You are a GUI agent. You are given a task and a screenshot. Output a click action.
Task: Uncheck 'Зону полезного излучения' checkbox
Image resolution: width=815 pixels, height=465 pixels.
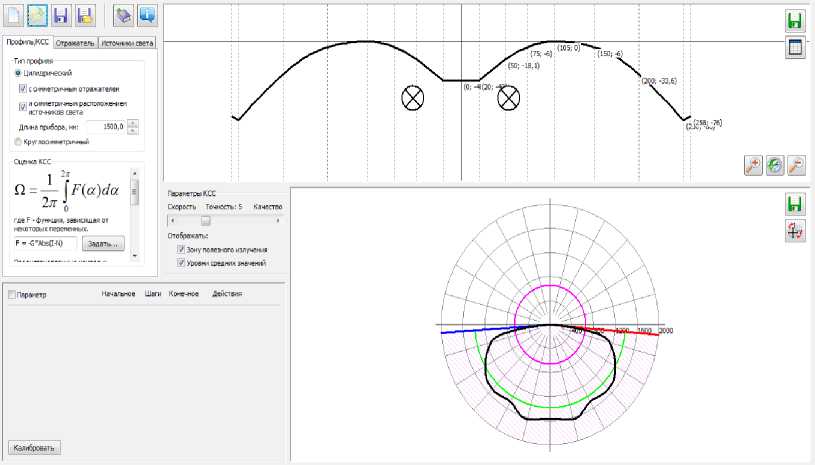pos(180,250)
